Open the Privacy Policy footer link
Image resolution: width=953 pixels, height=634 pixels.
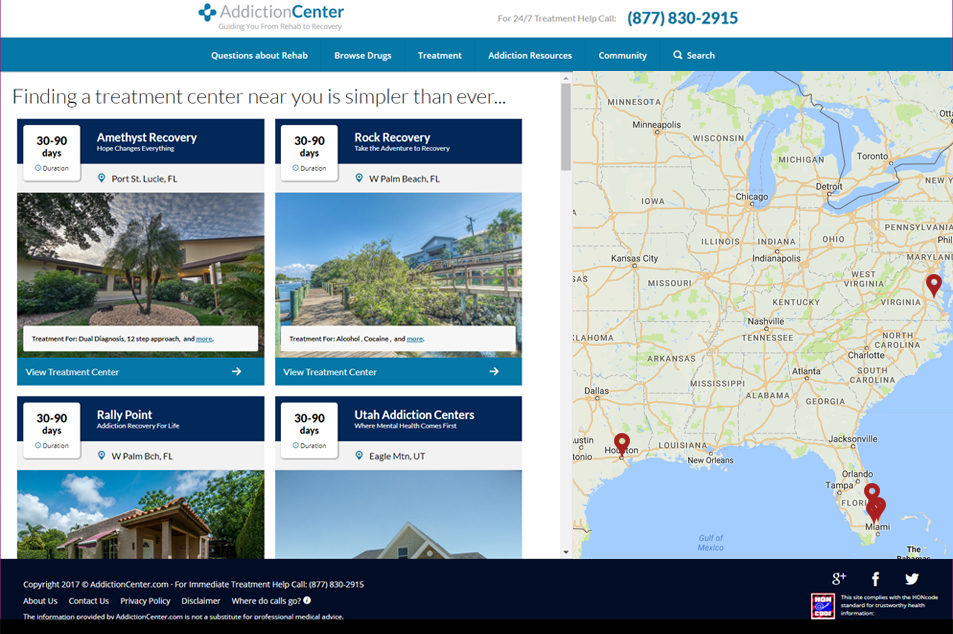point(145,601)
